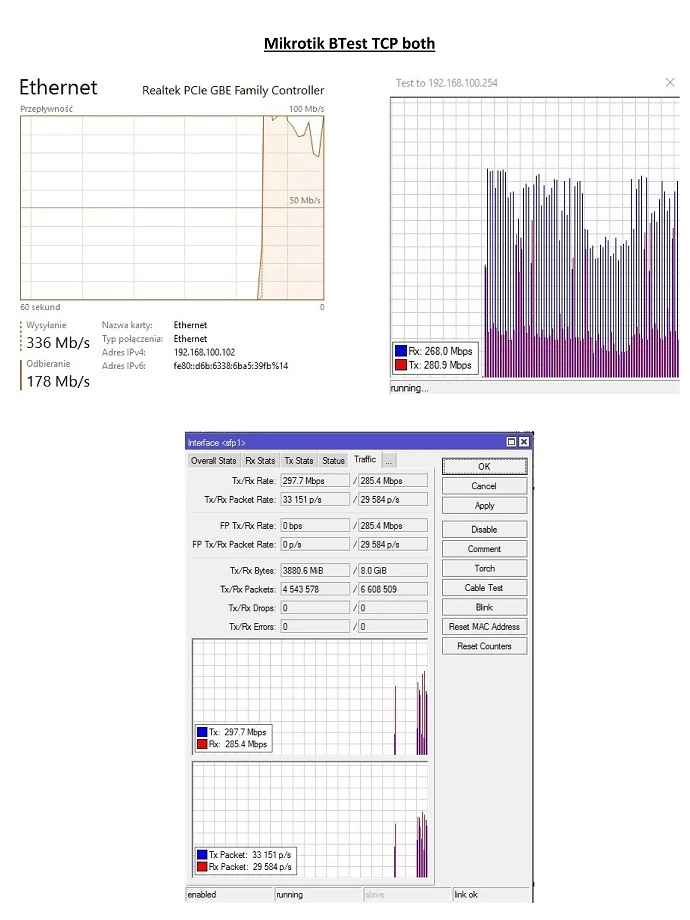Click red Tx legend in bandwidth test

point(401,365)
